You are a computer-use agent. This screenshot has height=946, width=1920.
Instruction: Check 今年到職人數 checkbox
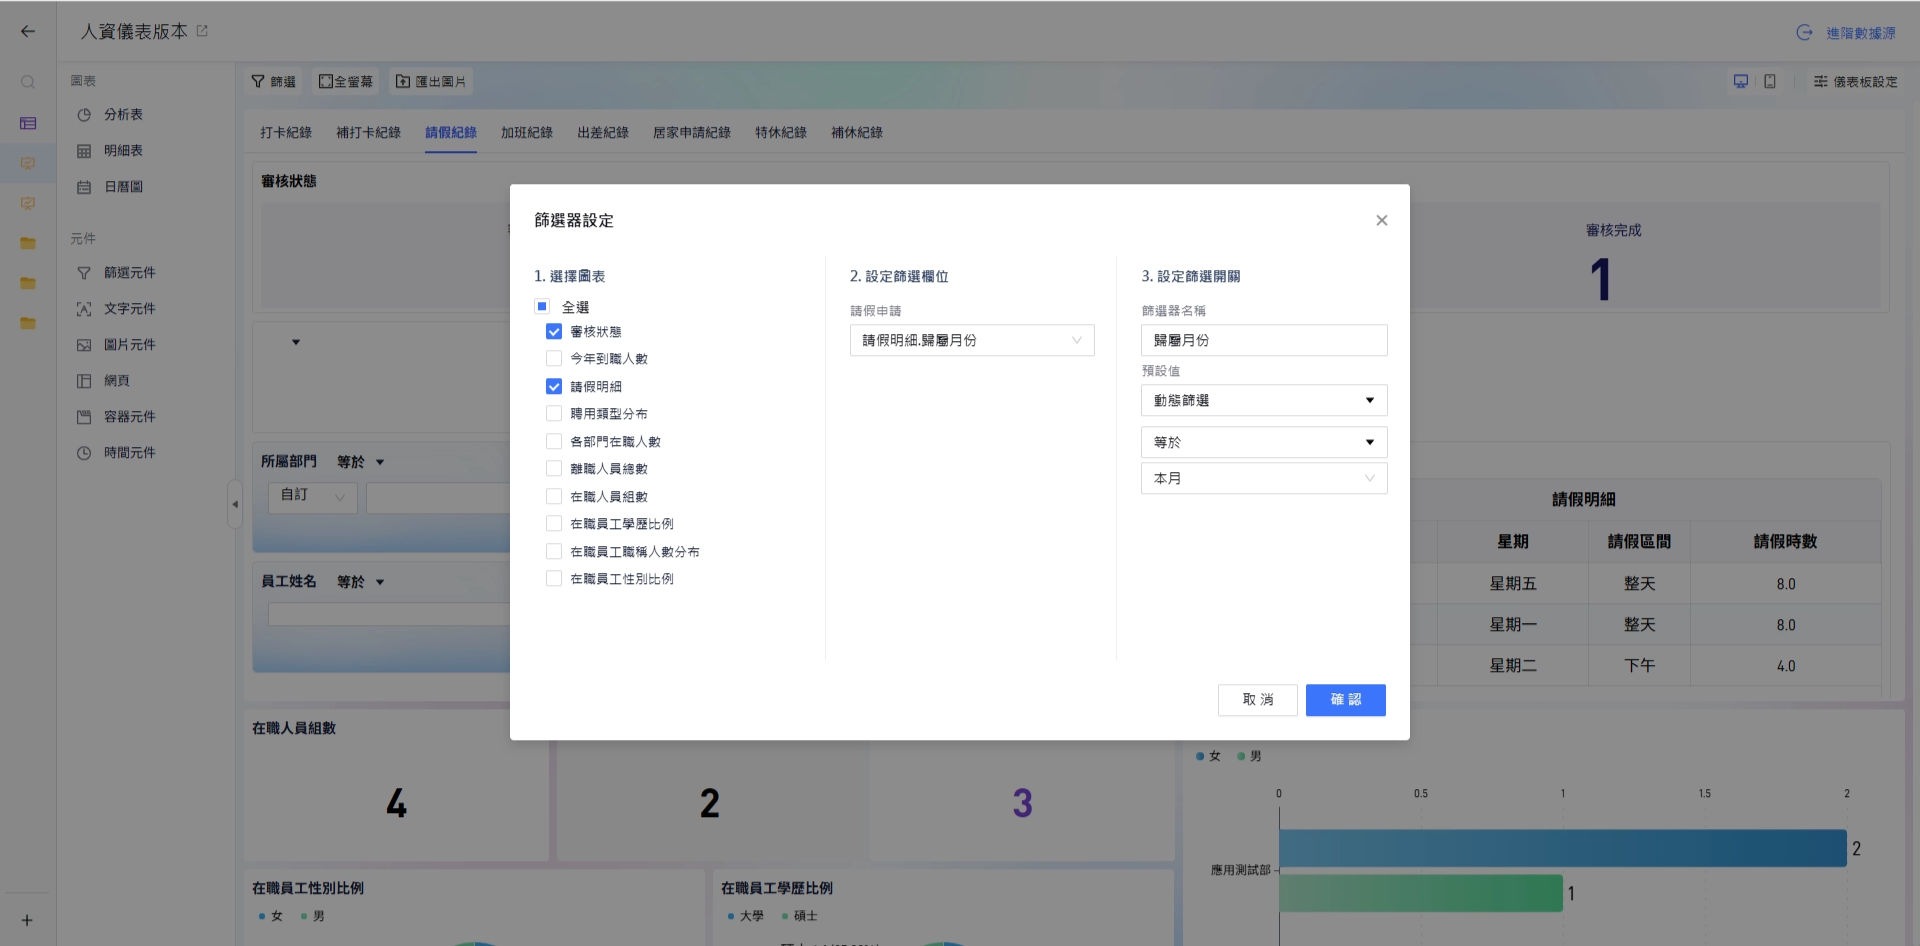pyautogui.click(x=554, y=359)
